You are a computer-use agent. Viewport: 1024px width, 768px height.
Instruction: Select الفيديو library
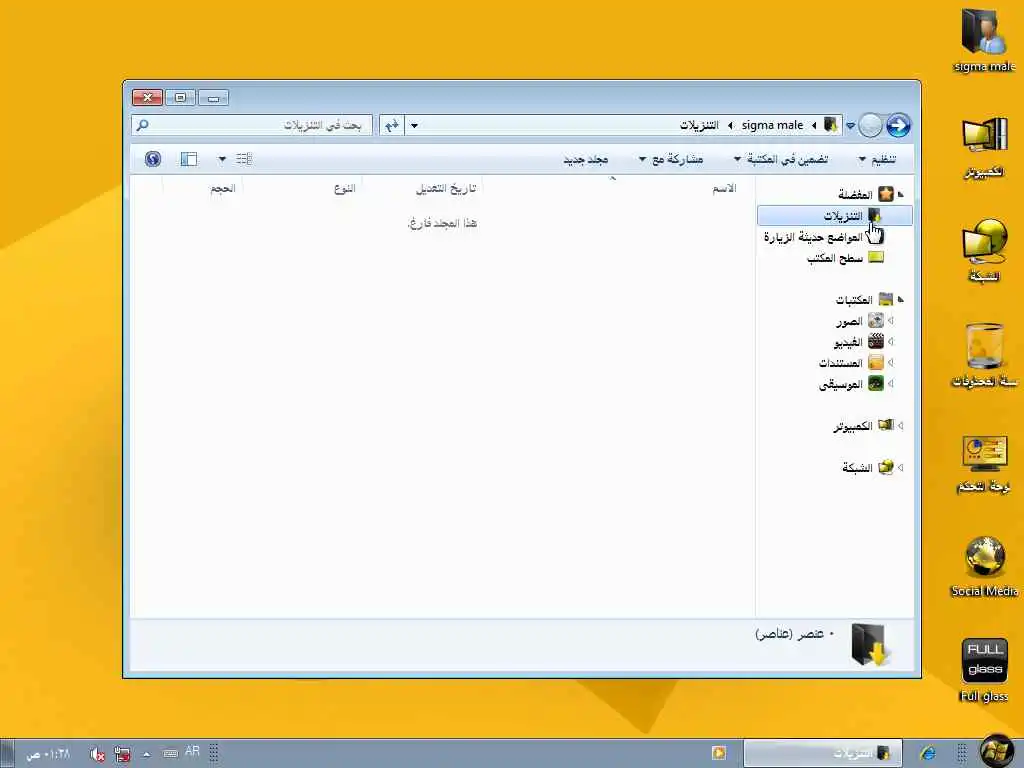pyautogui.click(x=848, y=342)
